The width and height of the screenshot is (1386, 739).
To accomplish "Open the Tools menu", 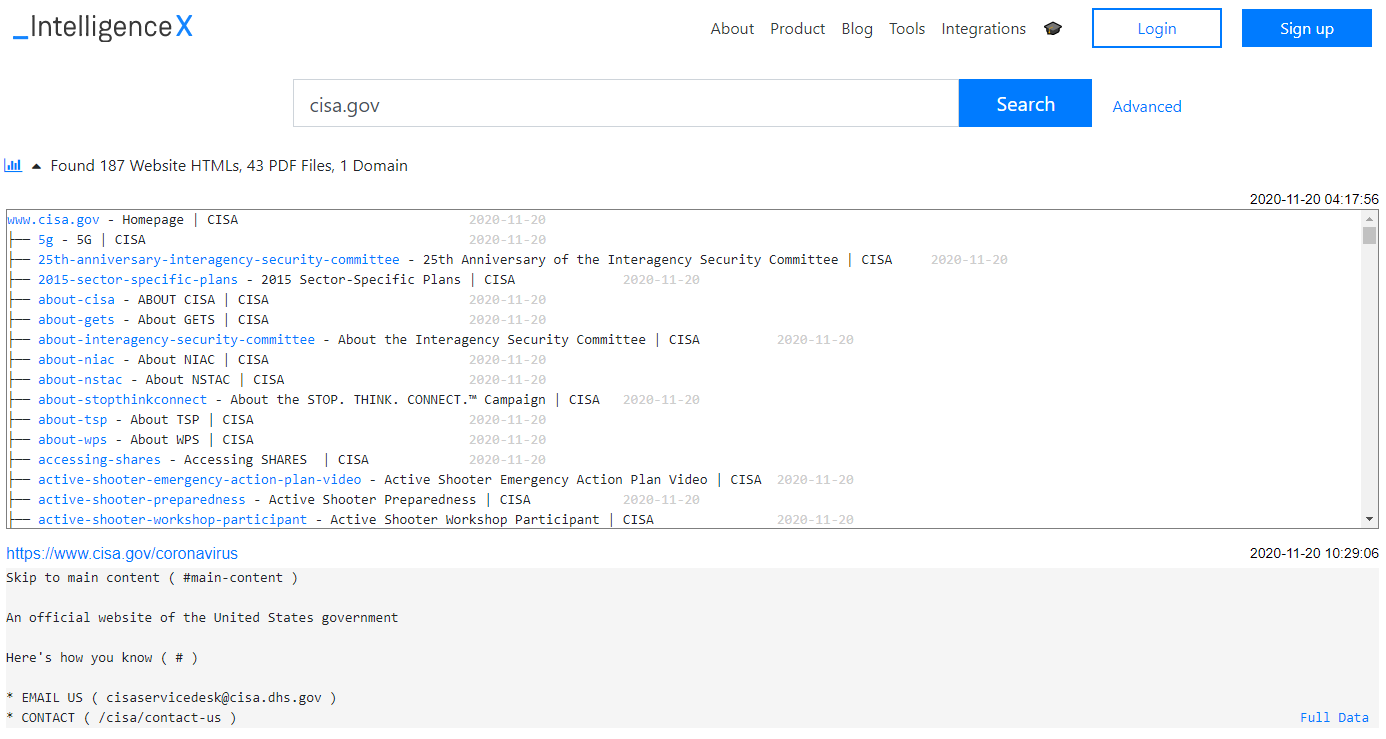I will pos(907,29).
